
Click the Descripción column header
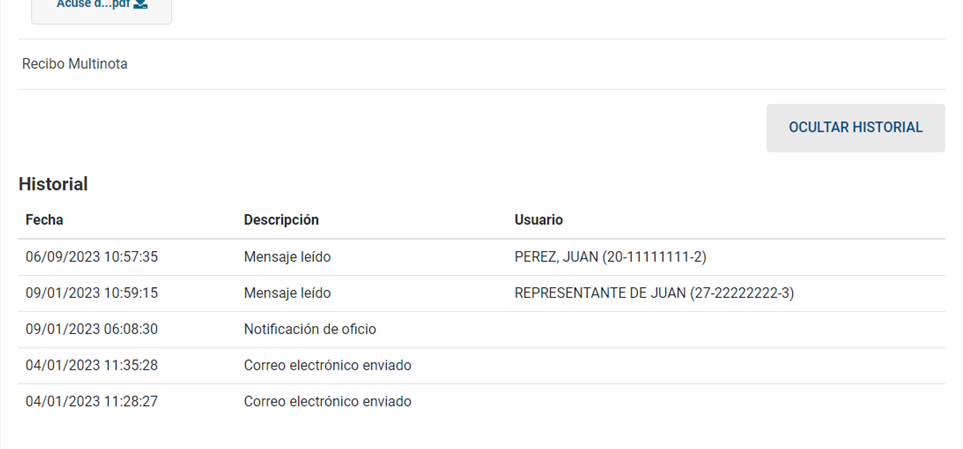(281, 220)
